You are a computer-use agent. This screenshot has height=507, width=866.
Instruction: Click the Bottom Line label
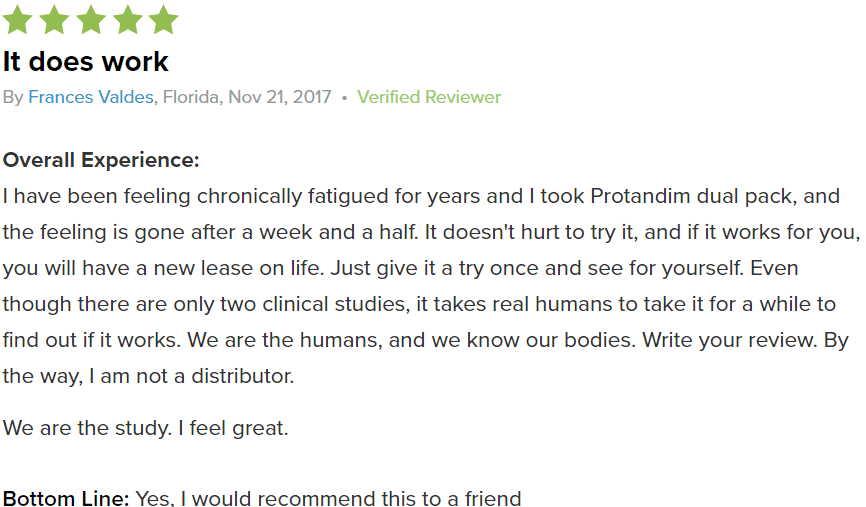tap(66, 498)
